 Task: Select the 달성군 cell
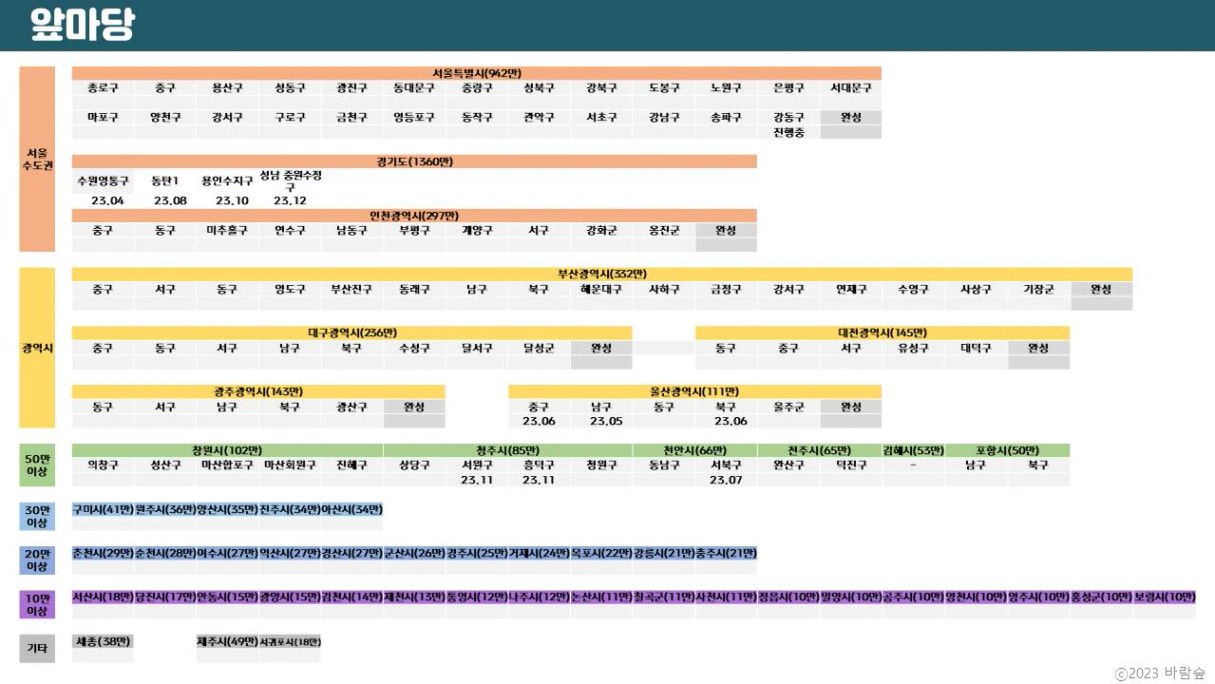pyautogui.click(x=539, y=348)
